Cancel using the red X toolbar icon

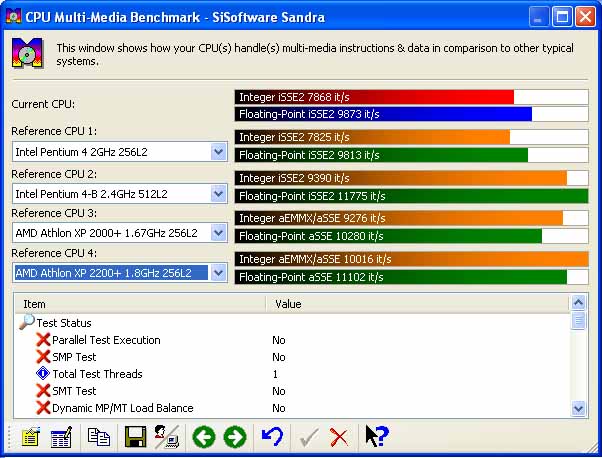pyautogui.click(x=339, y=437)
